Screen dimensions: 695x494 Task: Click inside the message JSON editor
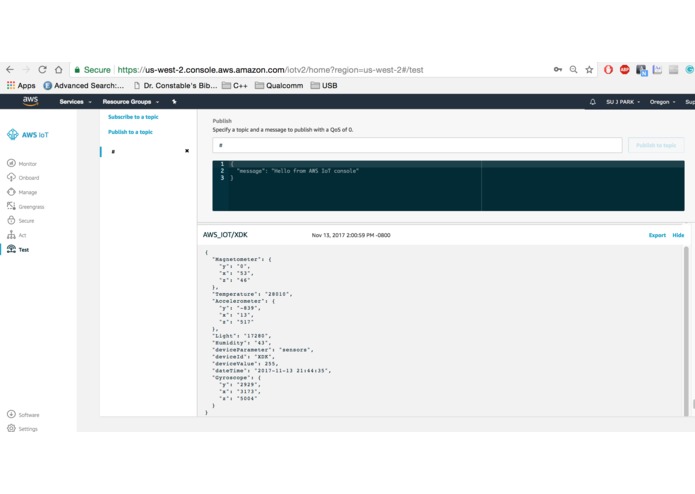point(448,186)
